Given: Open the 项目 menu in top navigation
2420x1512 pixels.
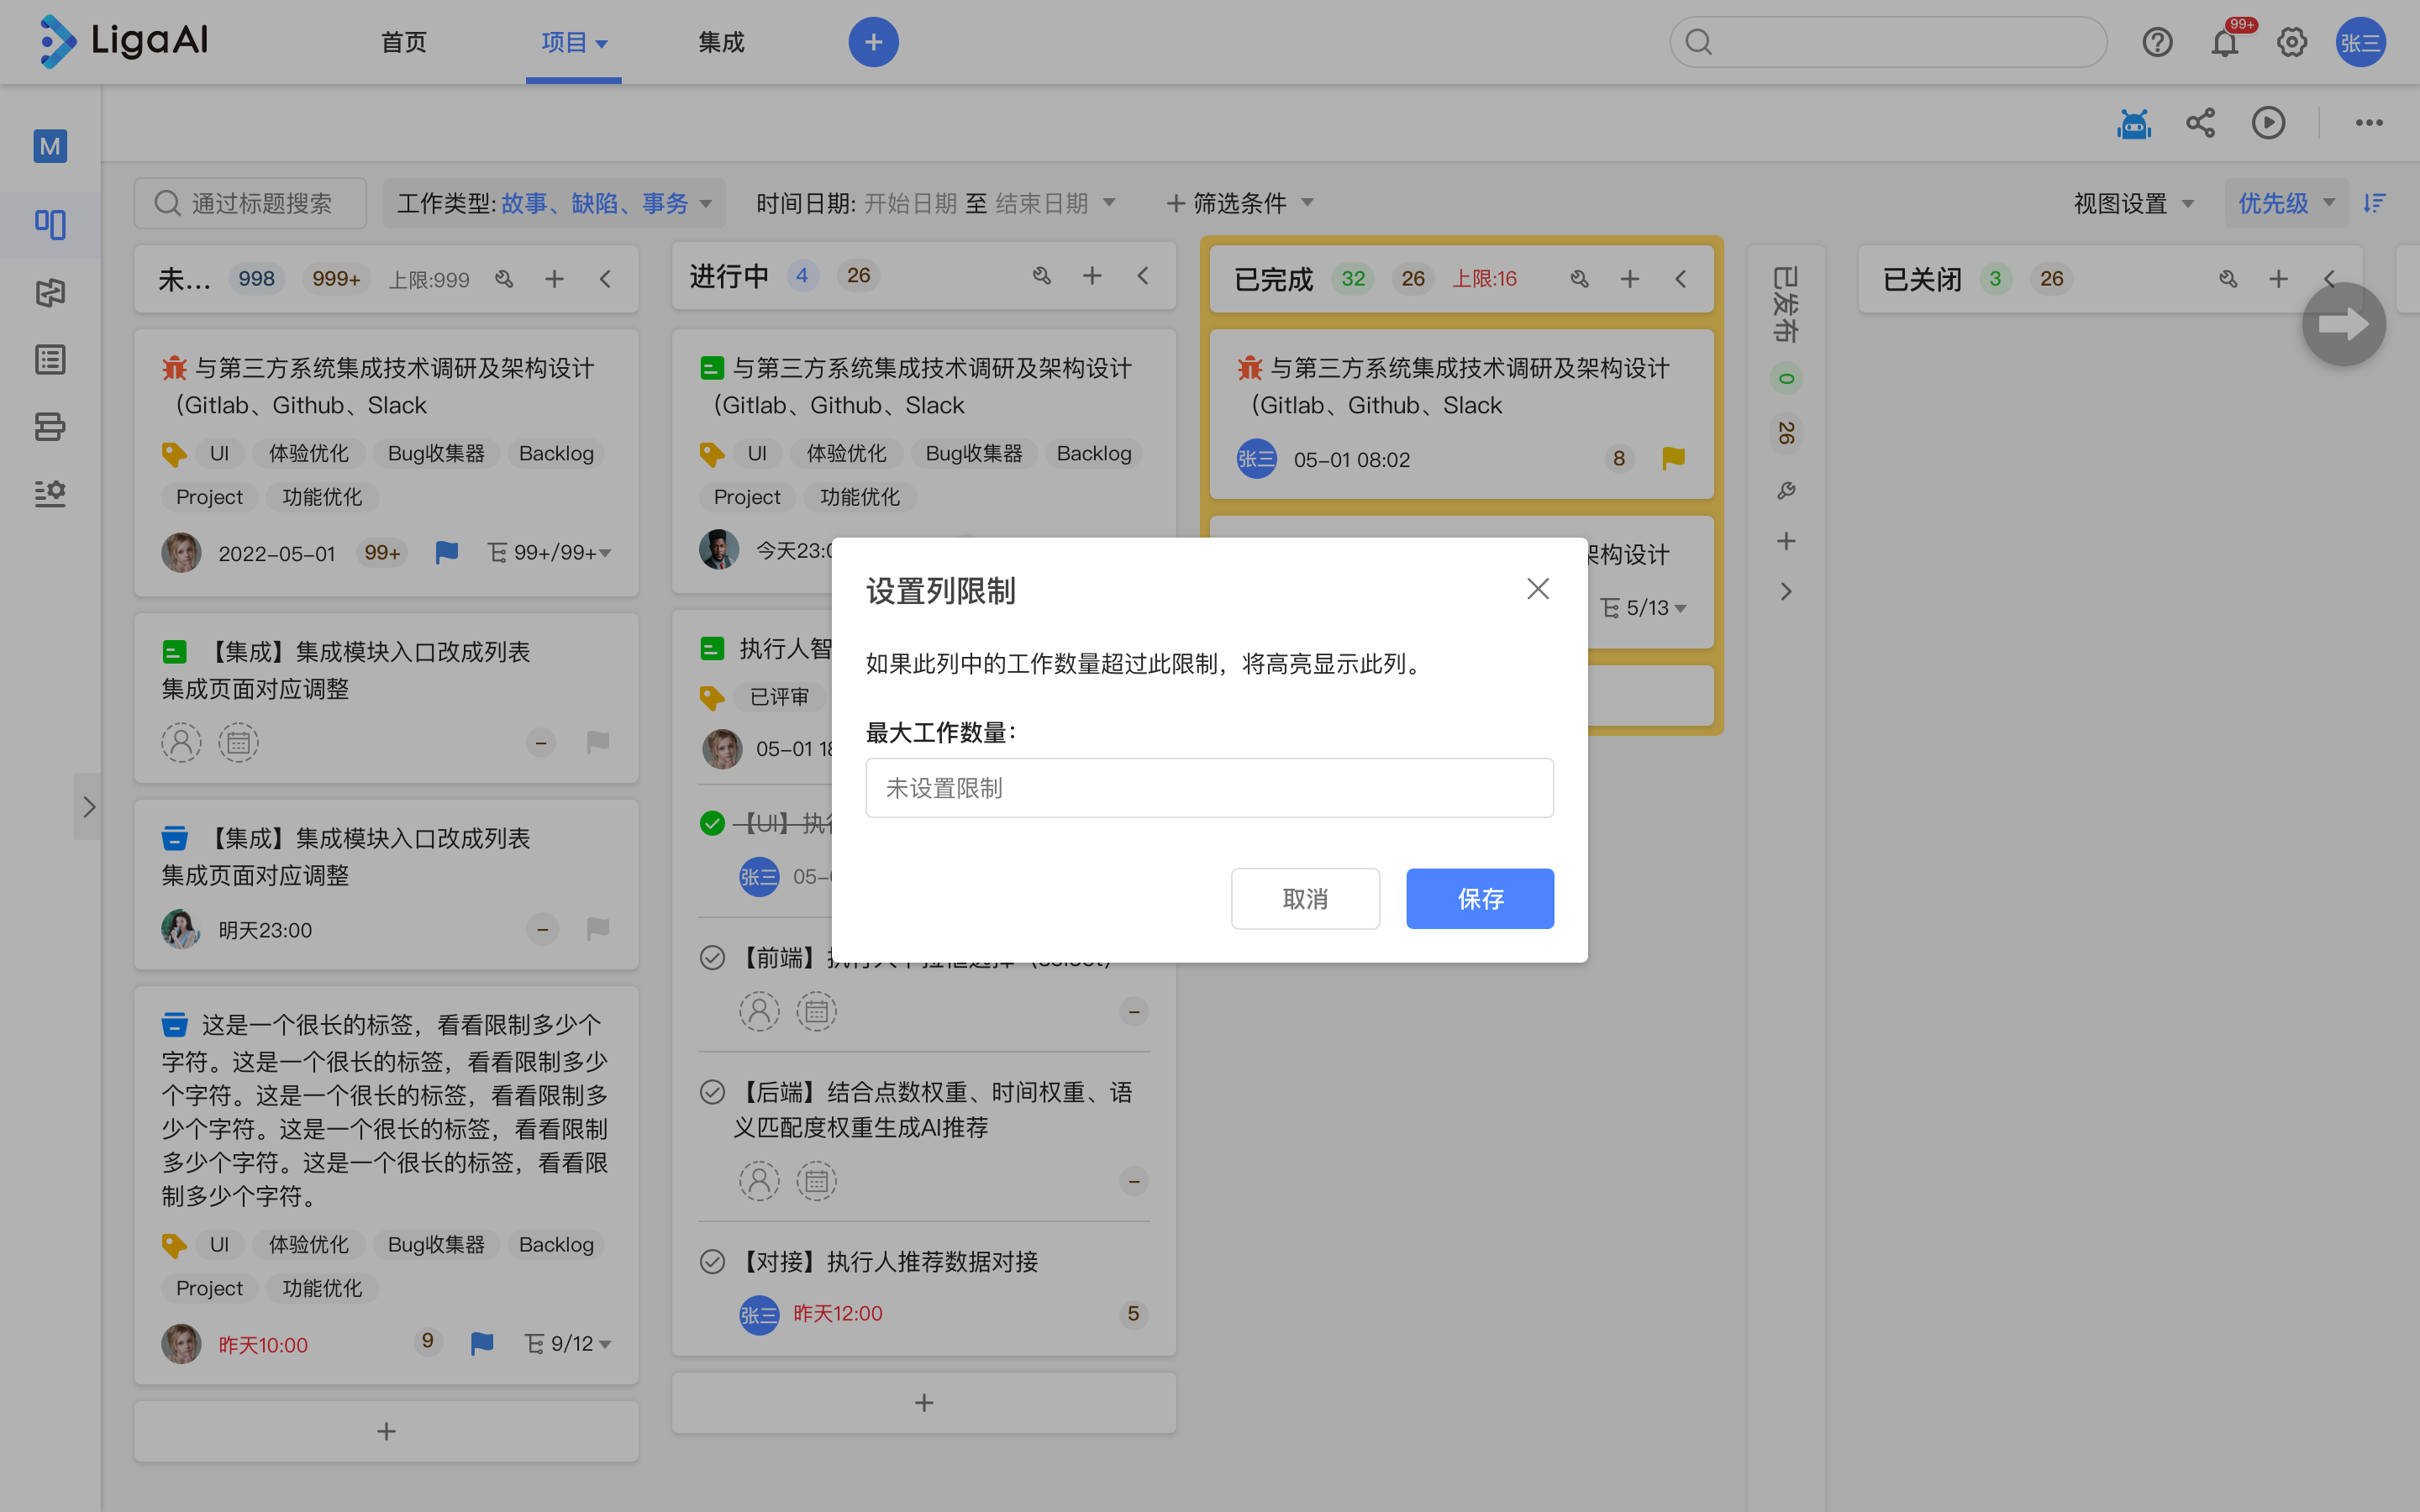Looking at the screenshot, I should 572,42.
